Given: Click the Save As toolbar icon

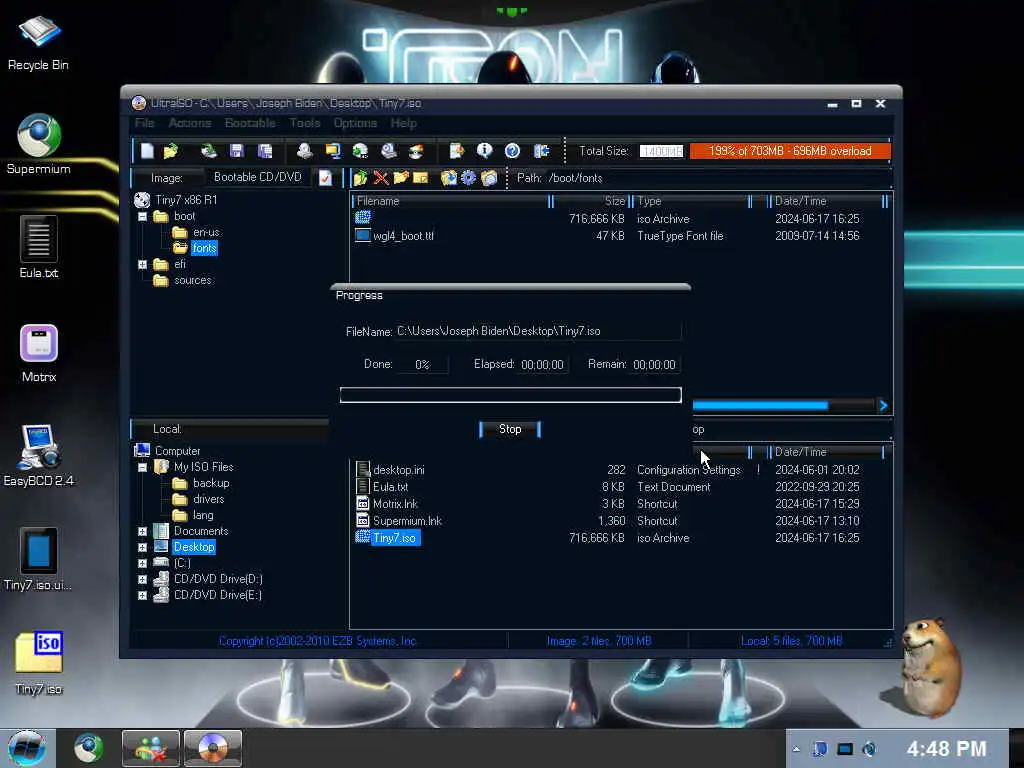Looking at the screenshot, I should pyautogui.click(x=265, y=151).
